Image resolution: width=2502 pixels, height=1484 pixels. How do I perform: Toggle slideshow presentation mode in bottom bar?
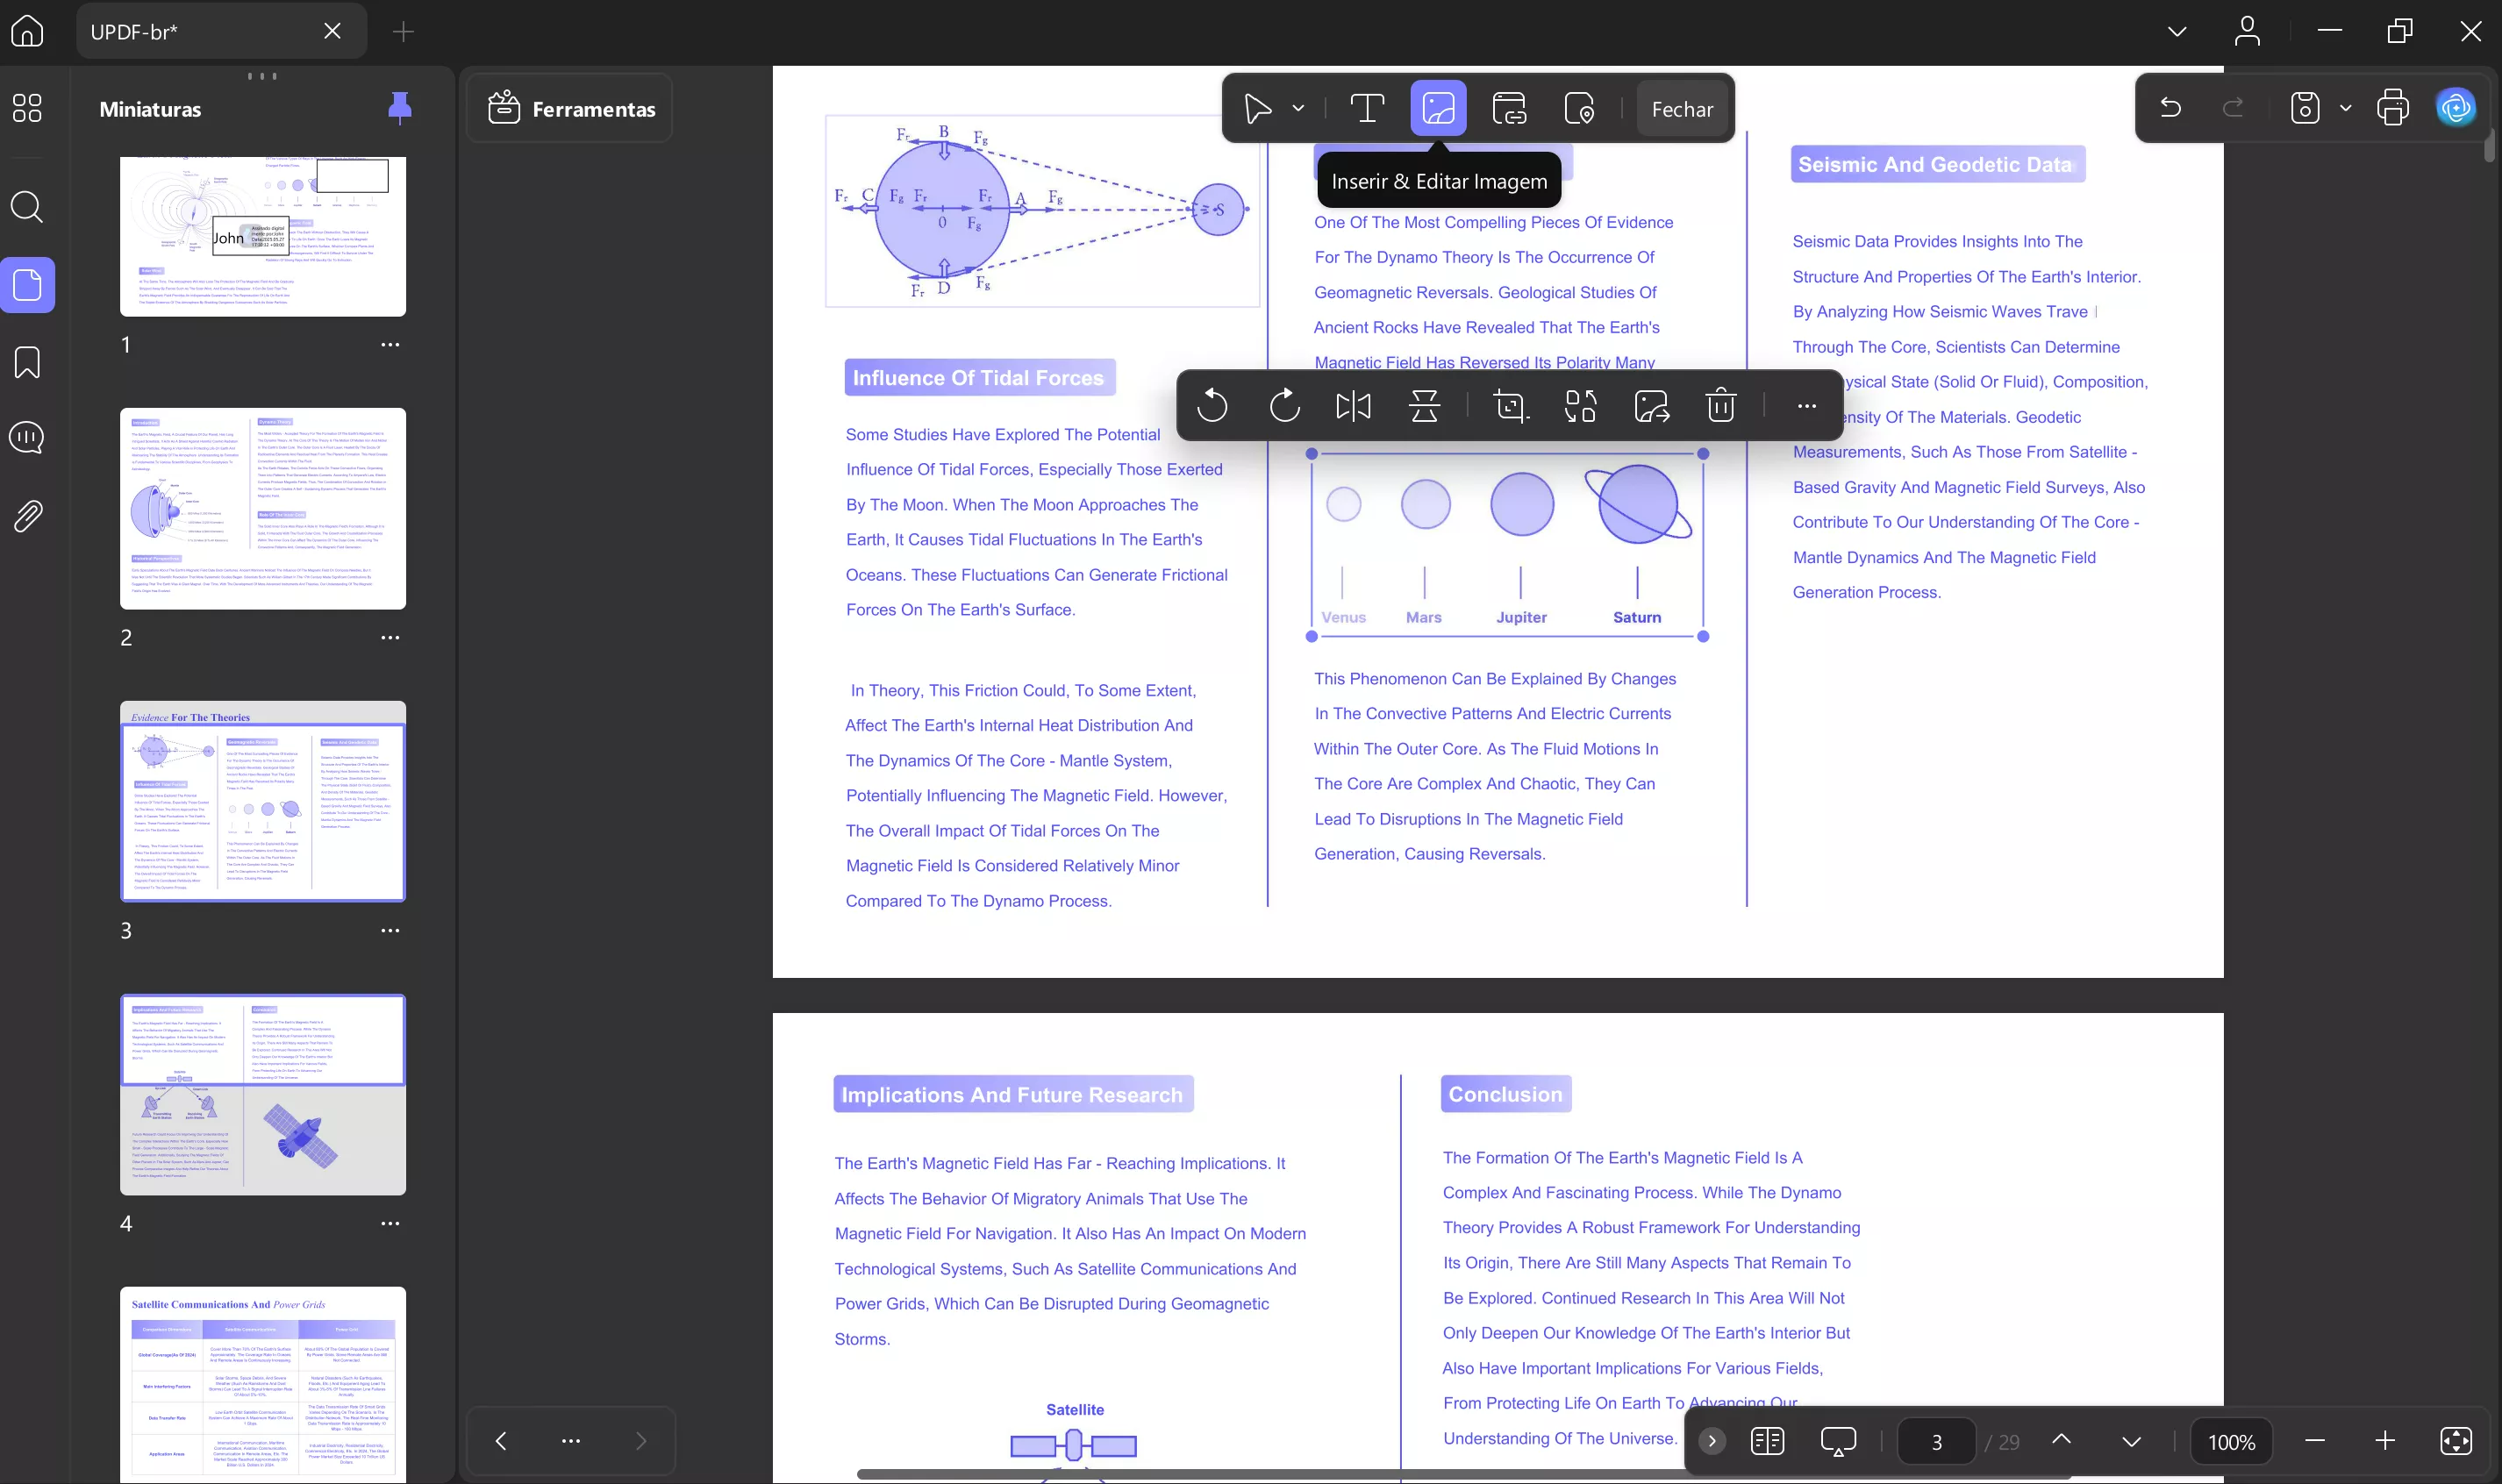[x=1838, y=1441]
